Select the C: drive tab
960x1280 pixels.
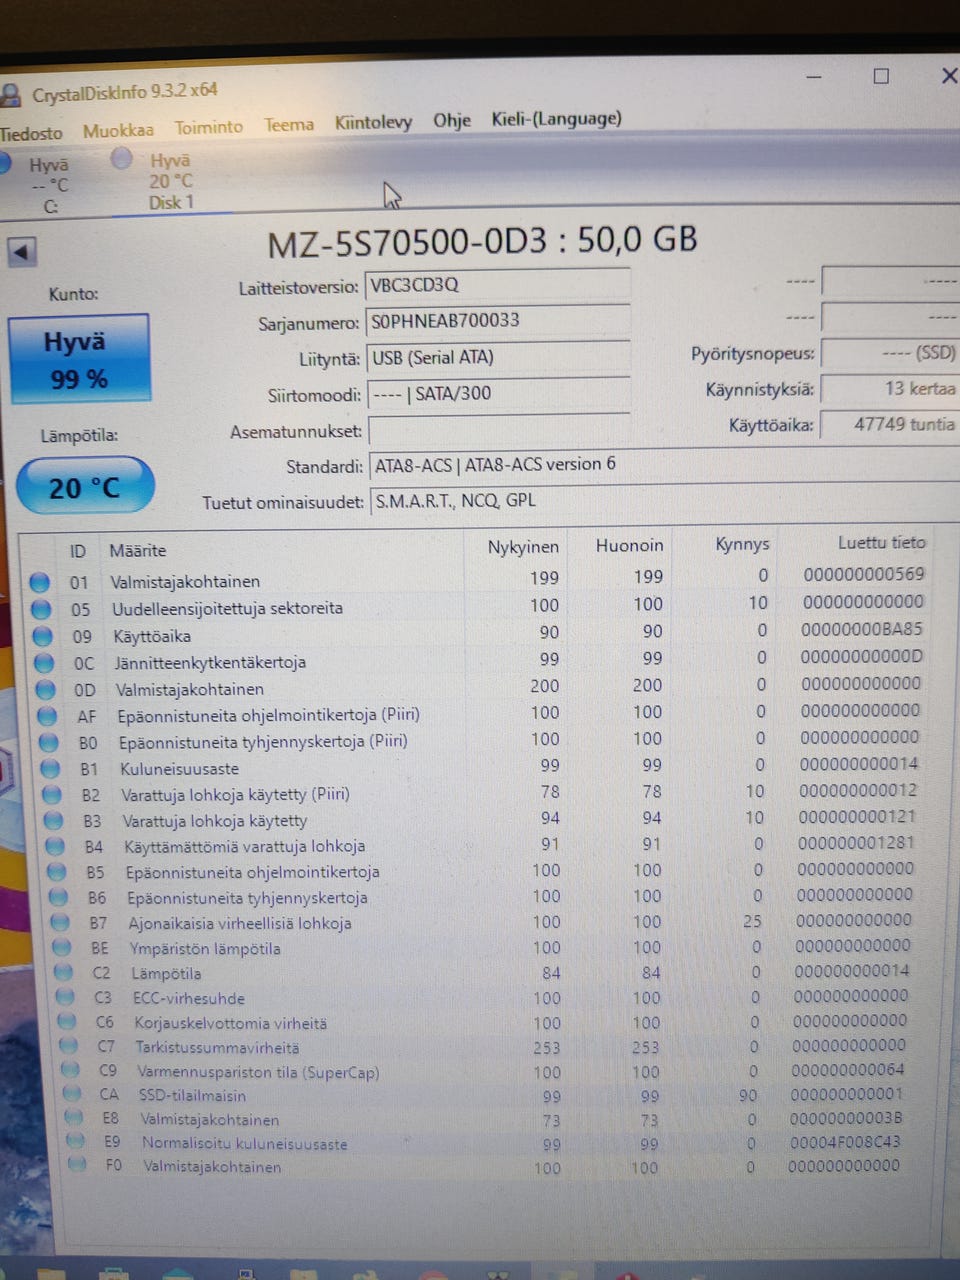point(48,186)
